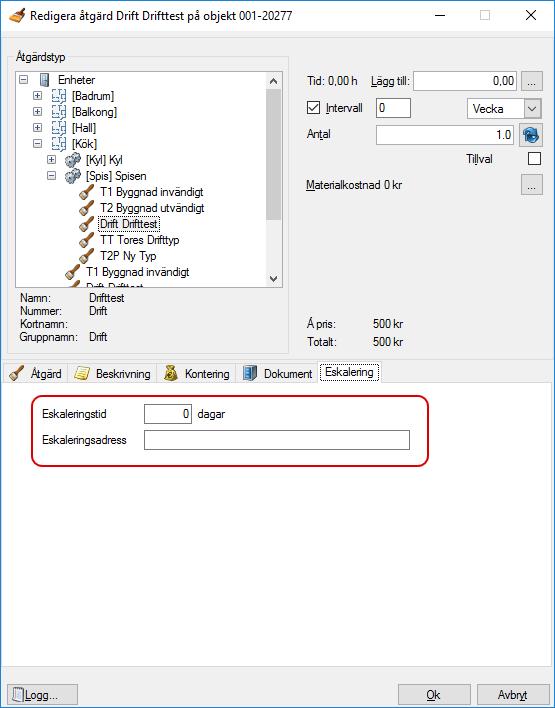Click the brush icon in the title bar
The height and width of the screenshot is (708, 555).
pyautogui.click(x=17, y=15)
